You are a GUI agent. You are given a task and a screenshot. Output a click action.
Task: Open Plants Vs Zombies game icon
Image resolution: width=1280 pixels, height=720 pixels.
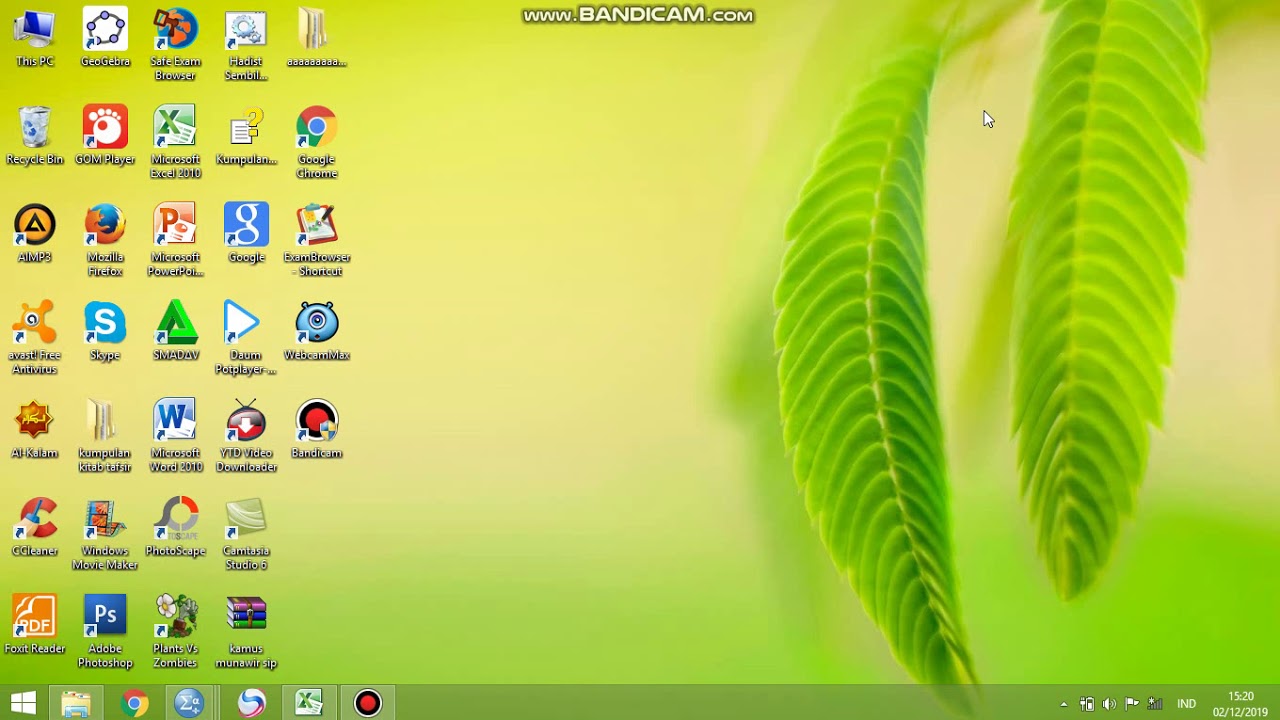coord(175,633)
